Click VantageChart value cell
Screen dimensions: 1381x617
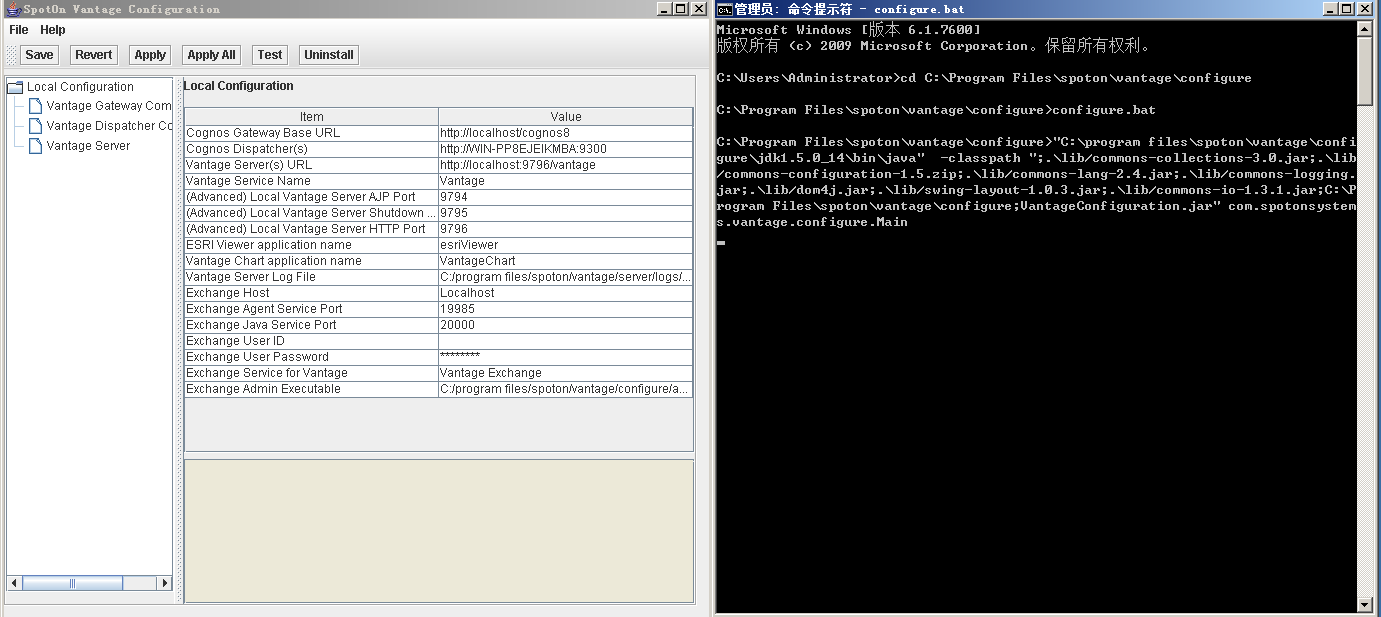point(566,261)
